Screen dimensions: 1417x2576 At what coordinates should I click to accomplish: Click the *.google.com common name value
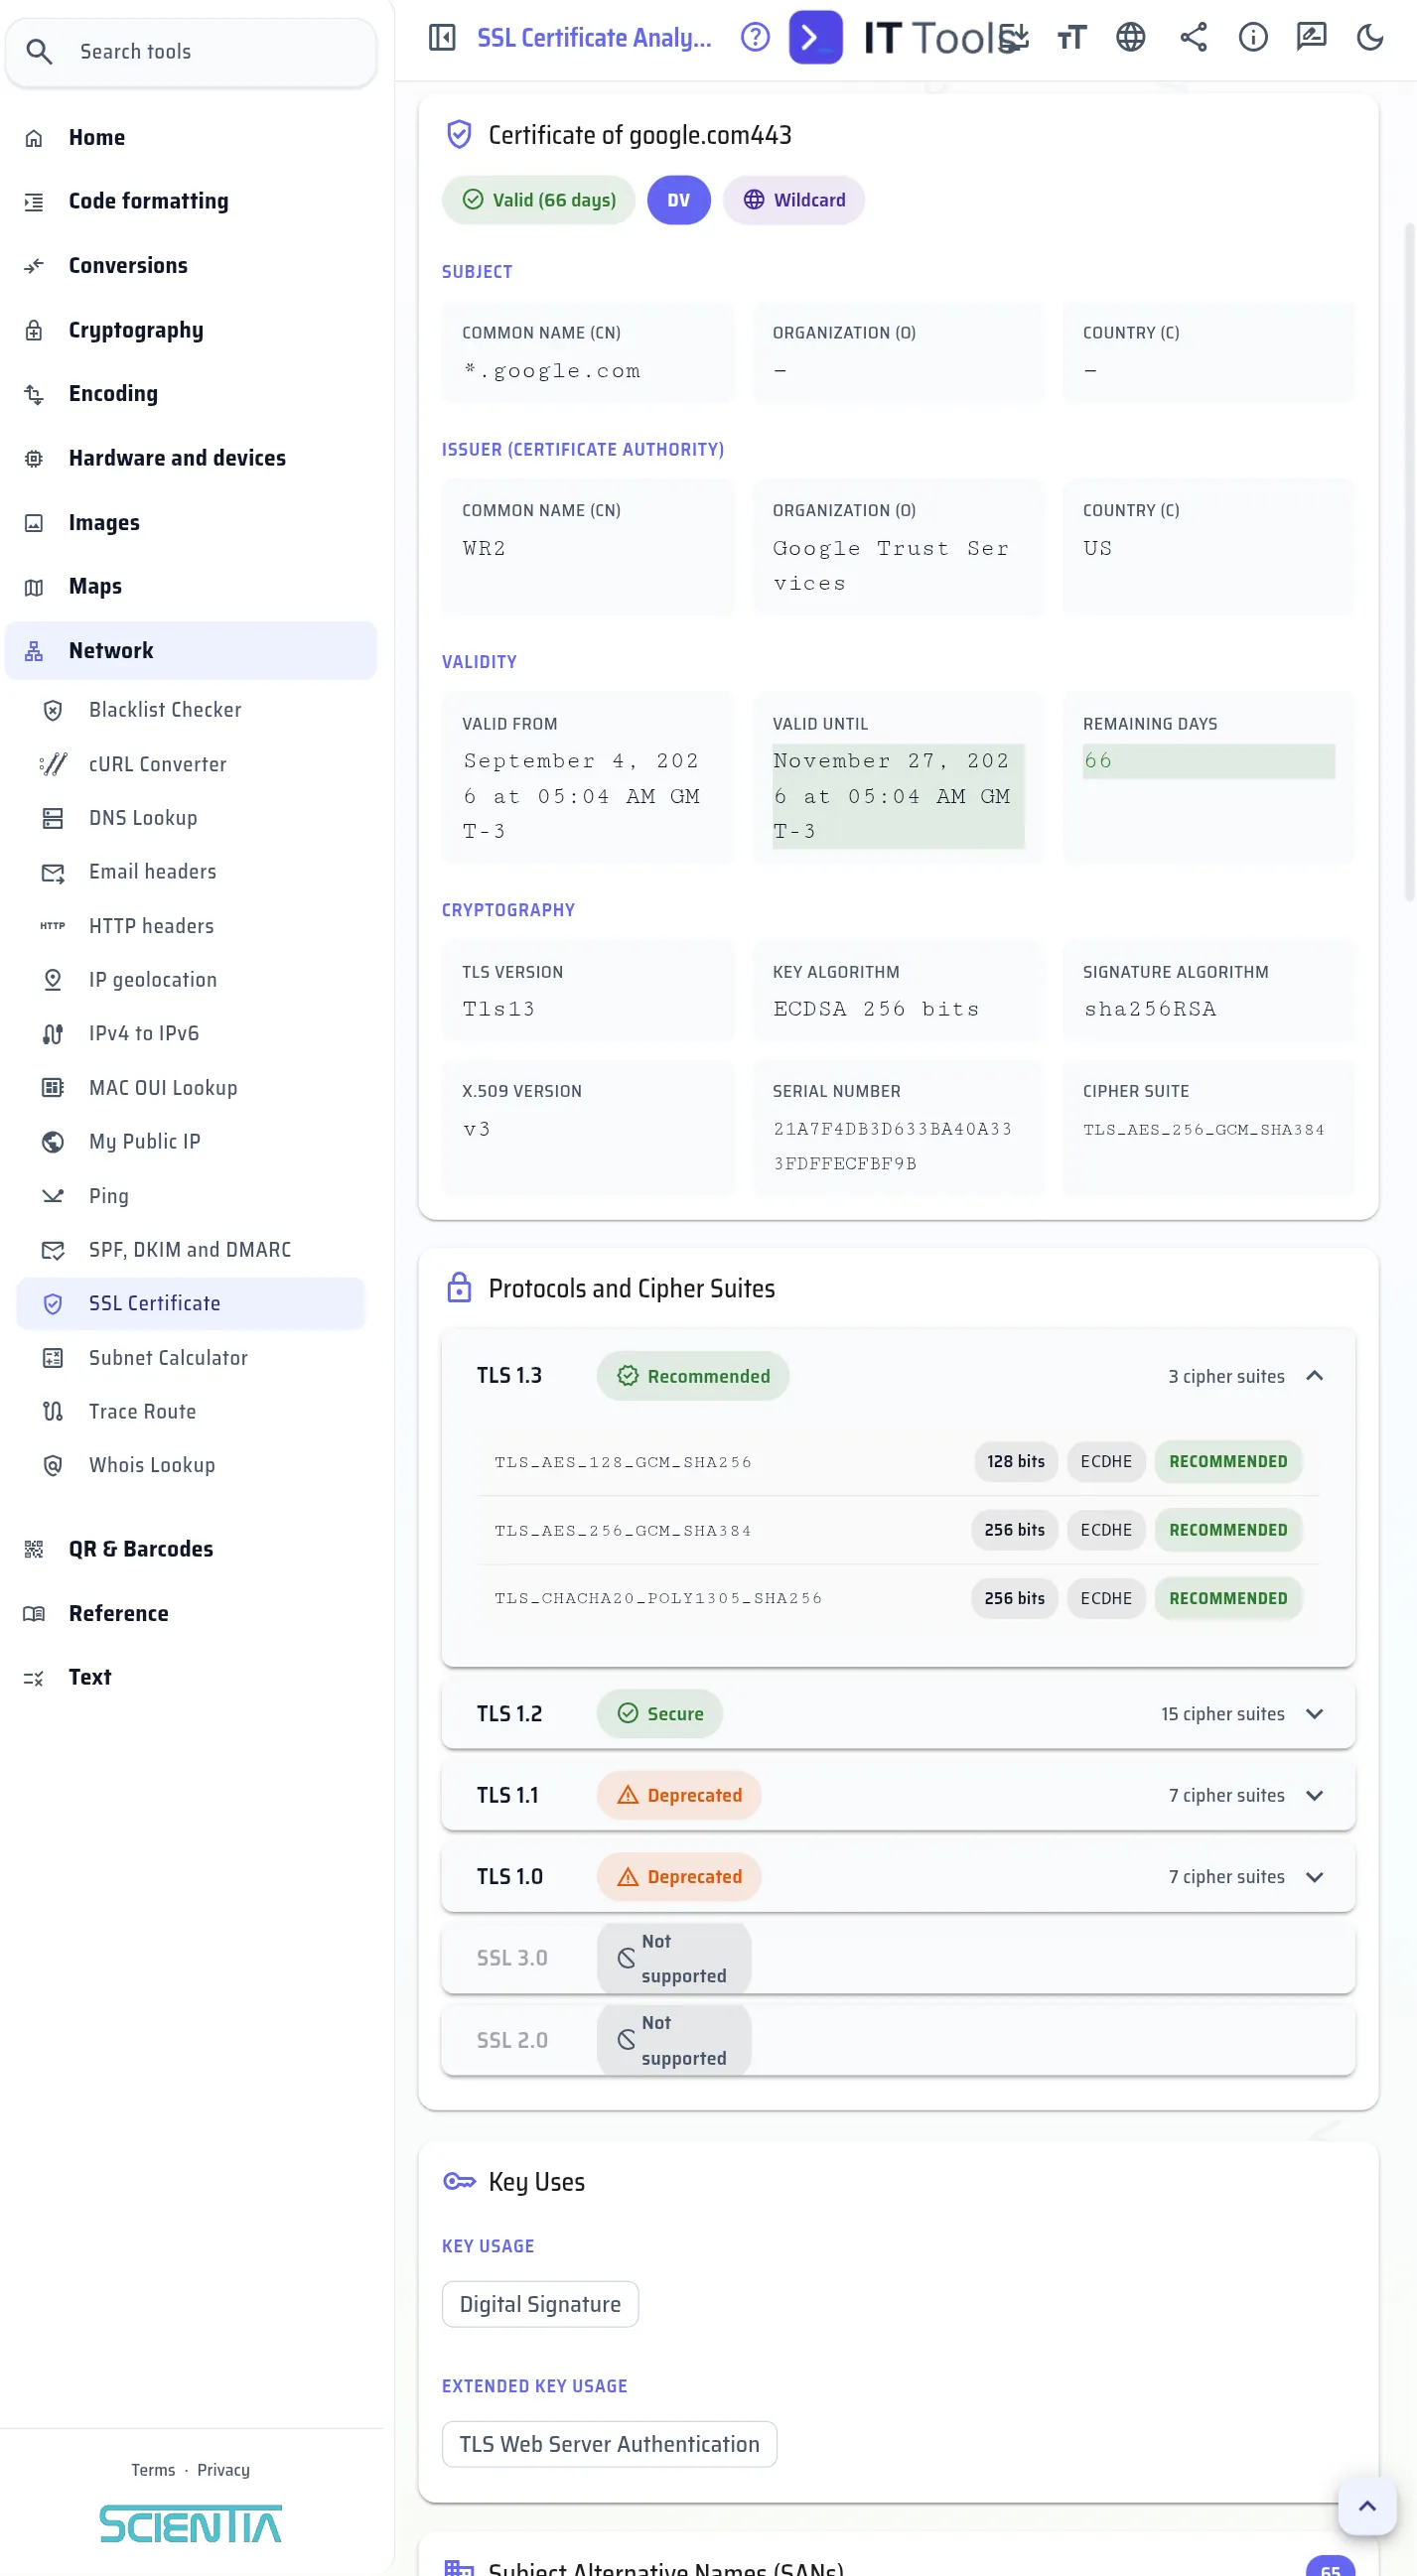pyautogui.click(x=552, y=371)
